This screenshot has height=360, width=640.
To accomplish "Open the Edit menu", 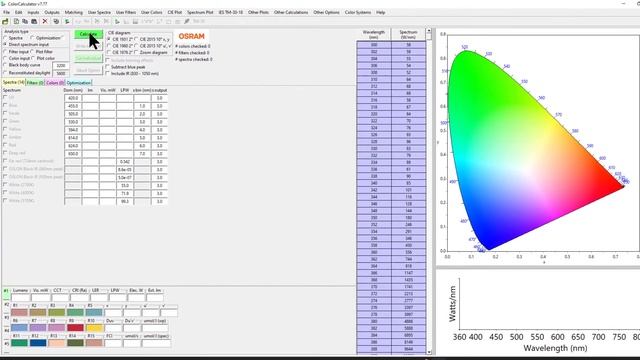I will (x=18, y=12).
